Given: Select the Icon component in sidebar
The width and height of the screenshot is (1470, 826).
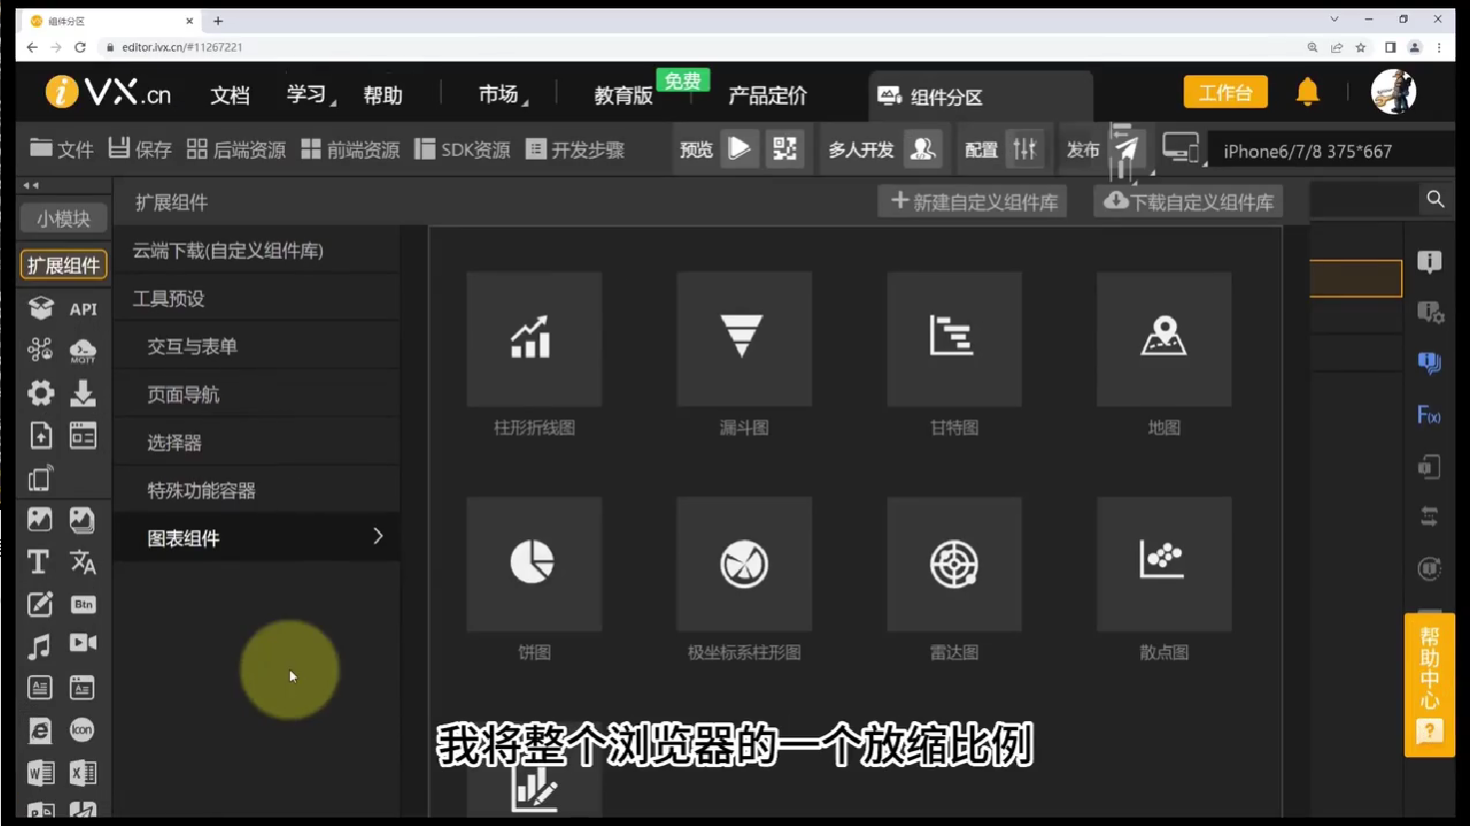Looking at the screenshot, I should pyautogui.click(x=82, y=730).
